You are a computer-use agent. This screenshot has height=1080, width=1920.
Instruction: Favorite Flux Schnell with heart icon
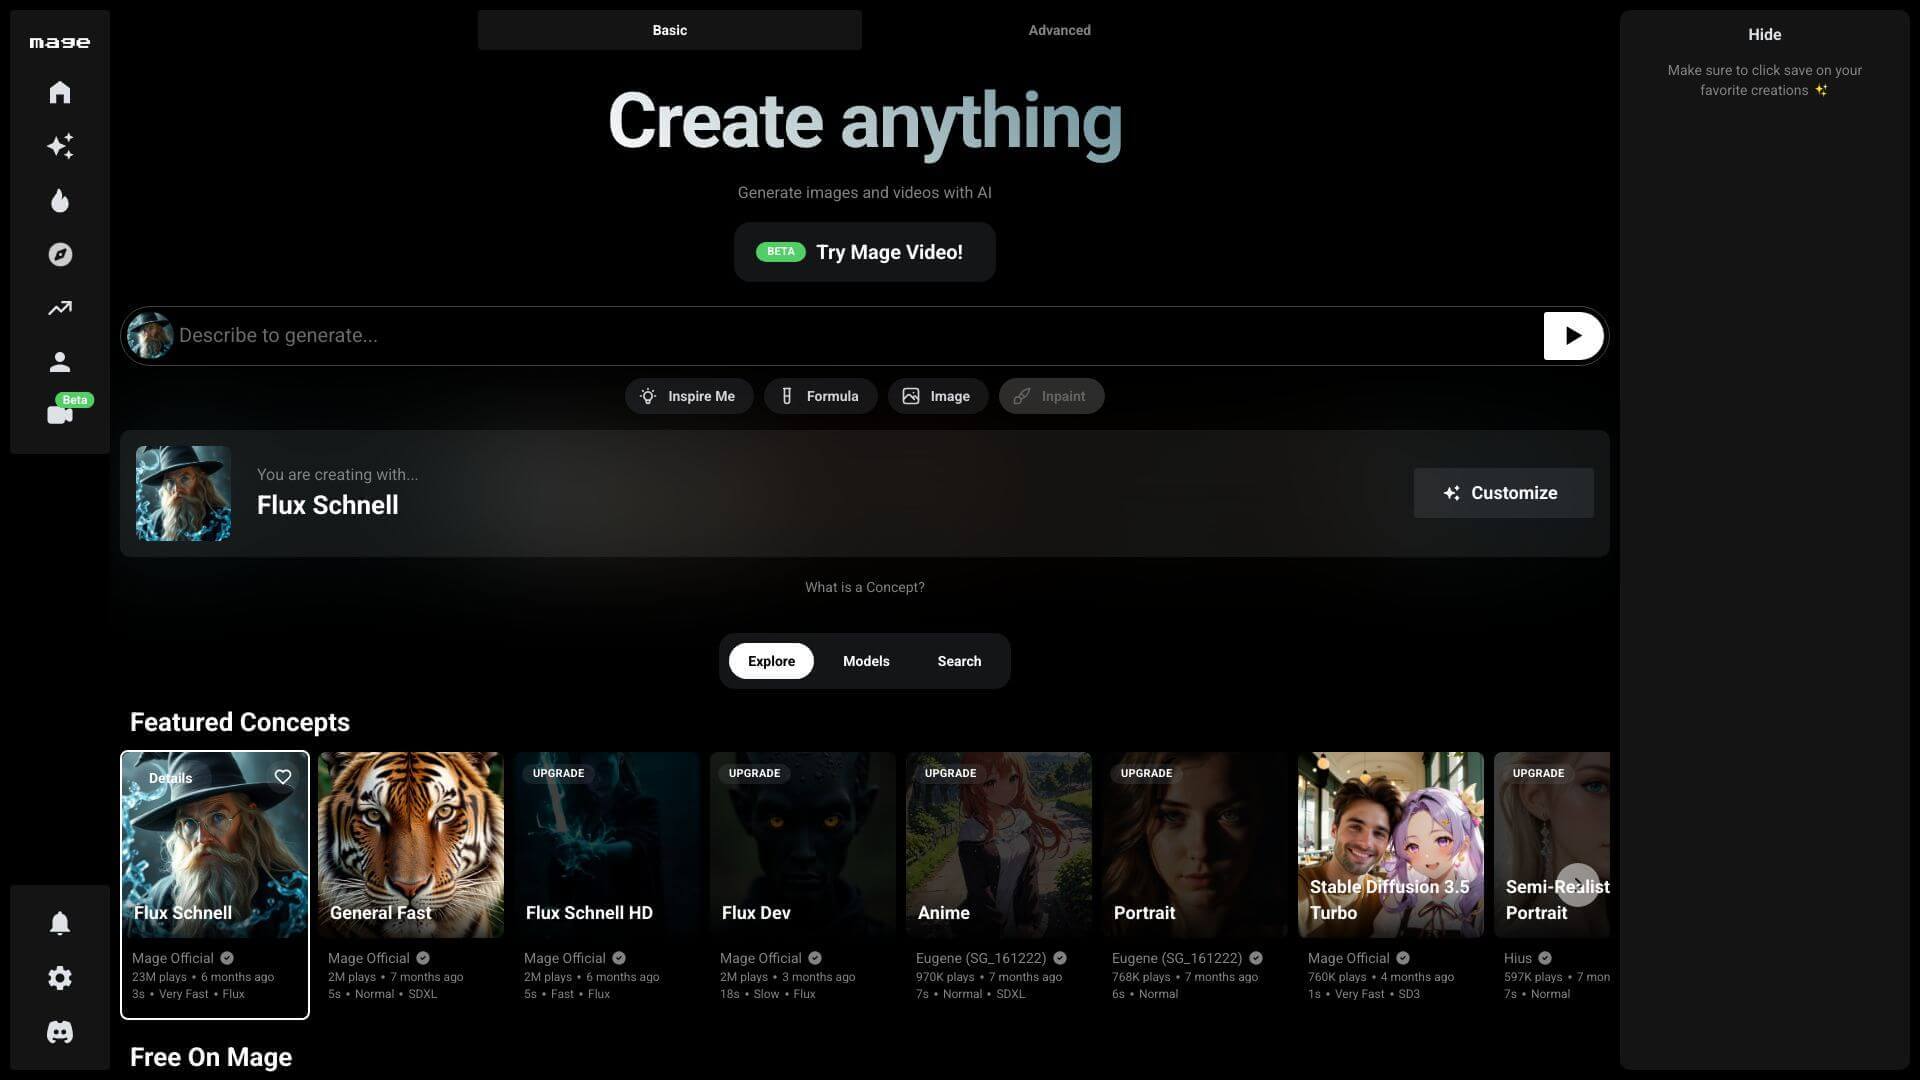click(x=283, y=777)
